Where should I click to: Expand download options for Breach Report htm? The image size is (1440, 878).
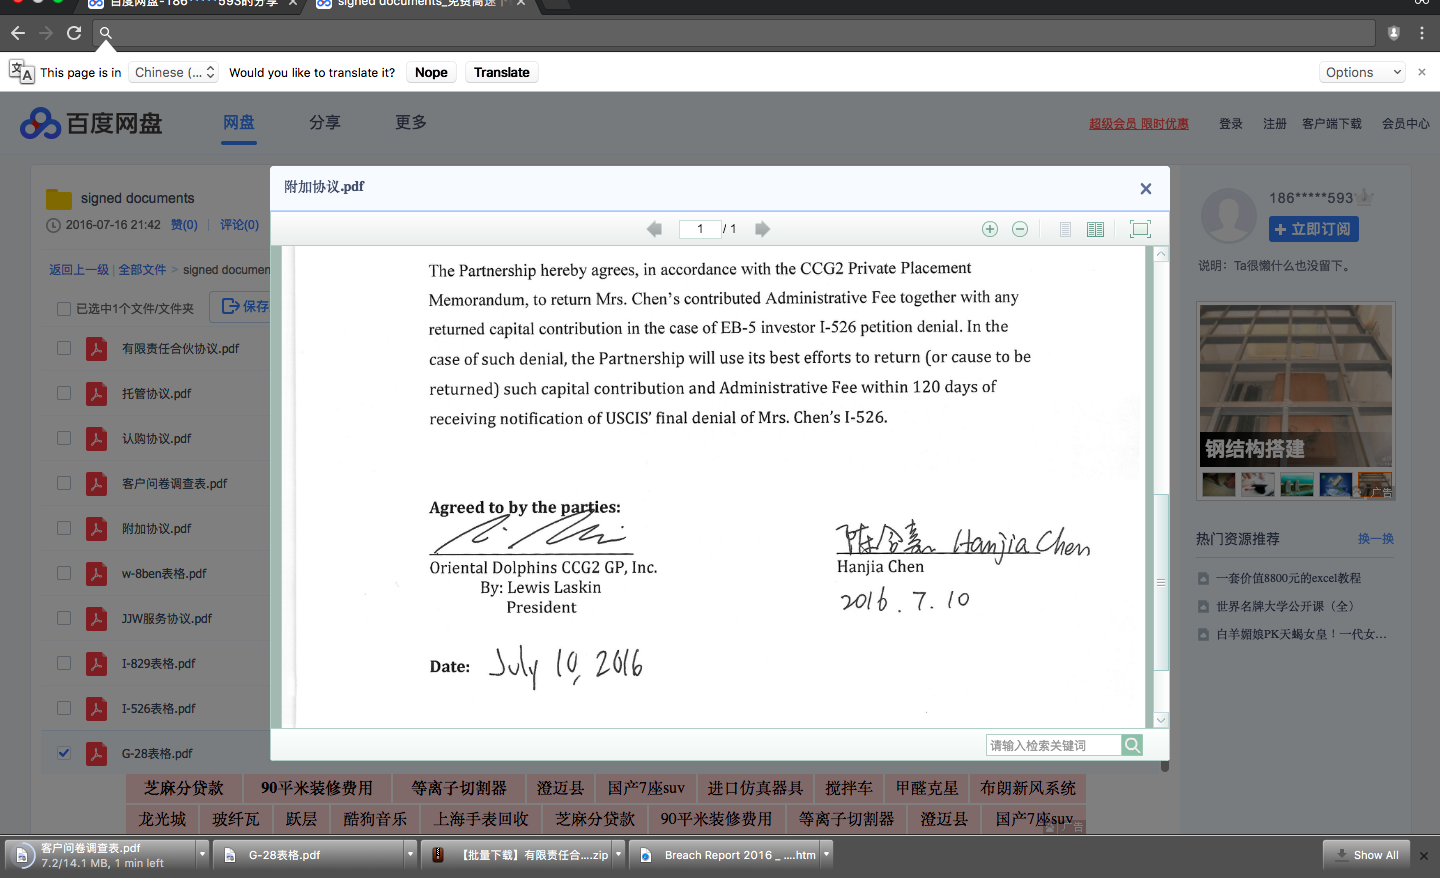coord(826,855)
